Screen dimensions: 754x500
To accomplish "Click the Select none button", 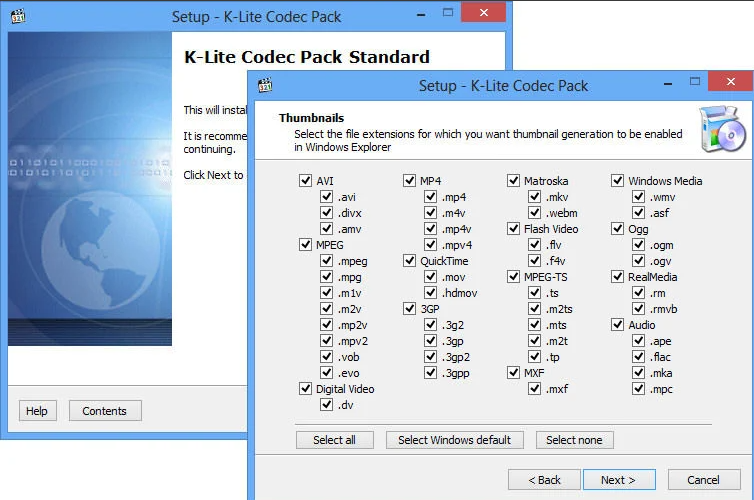I will [x=575, y=440].
